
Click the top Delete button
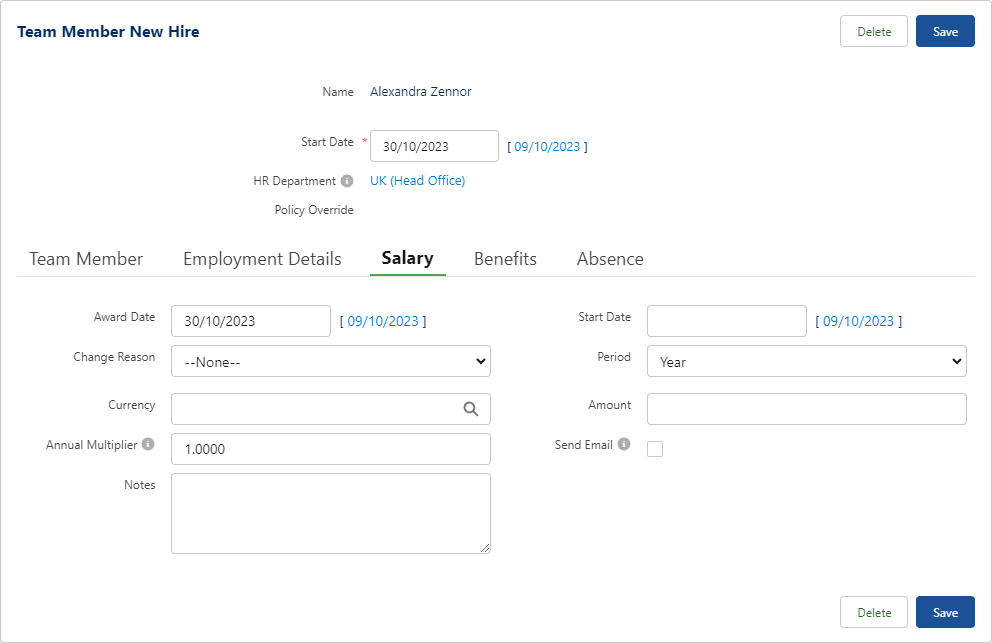point(873,31)
